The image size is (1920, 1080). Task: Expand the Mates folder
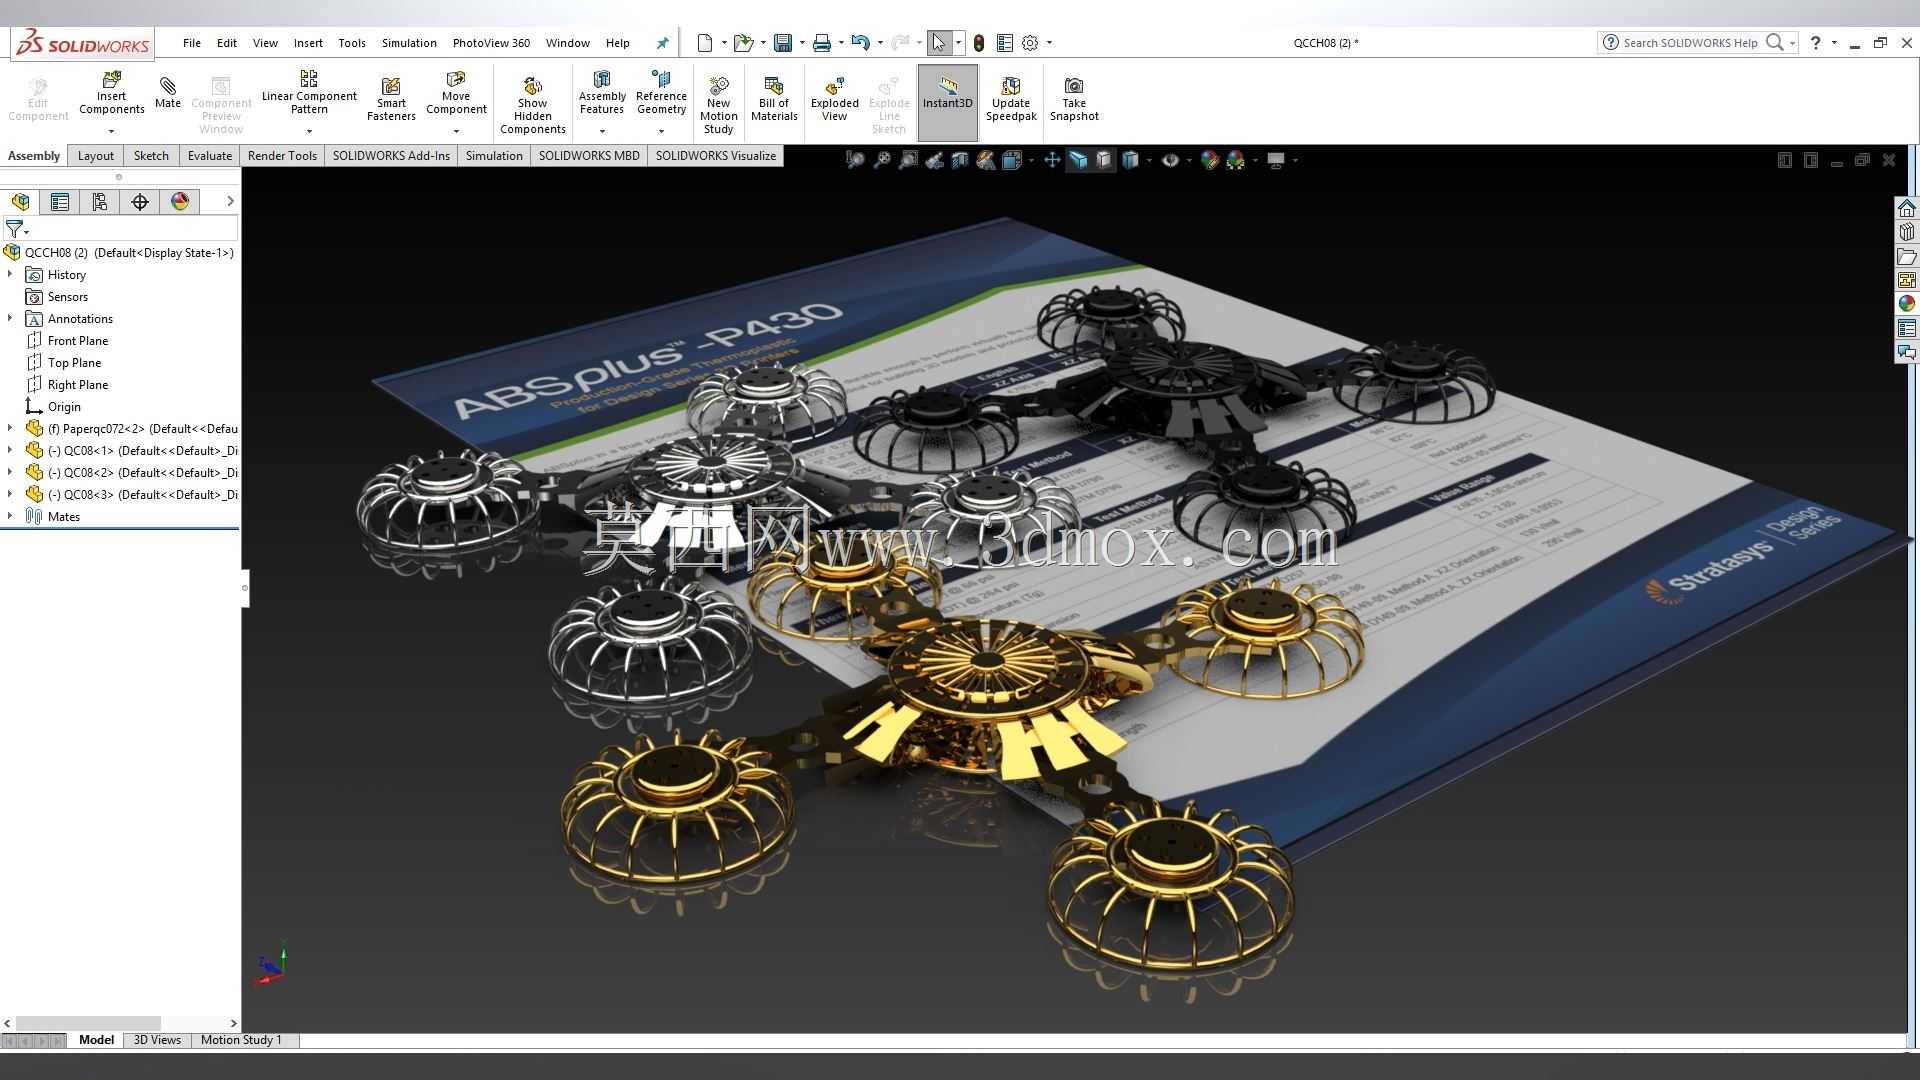point(10,516)
